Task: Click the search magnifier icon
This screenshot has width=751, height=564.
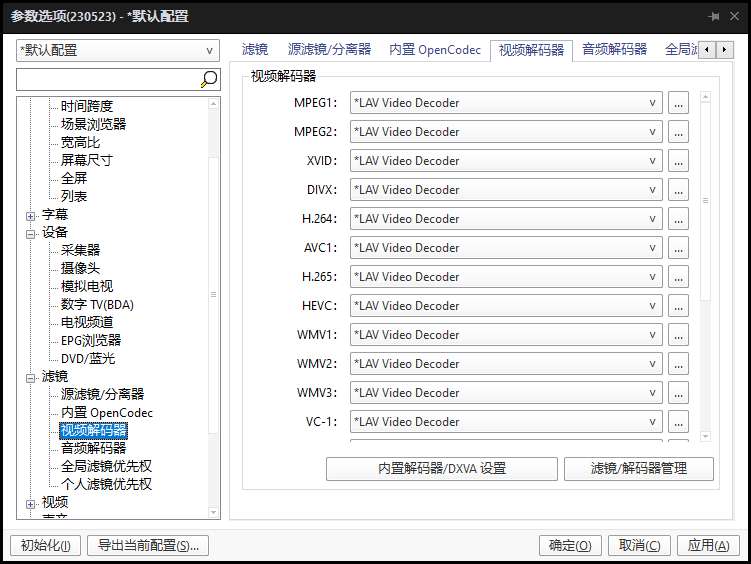Action: pyautogui.click(x=209, y=79)
